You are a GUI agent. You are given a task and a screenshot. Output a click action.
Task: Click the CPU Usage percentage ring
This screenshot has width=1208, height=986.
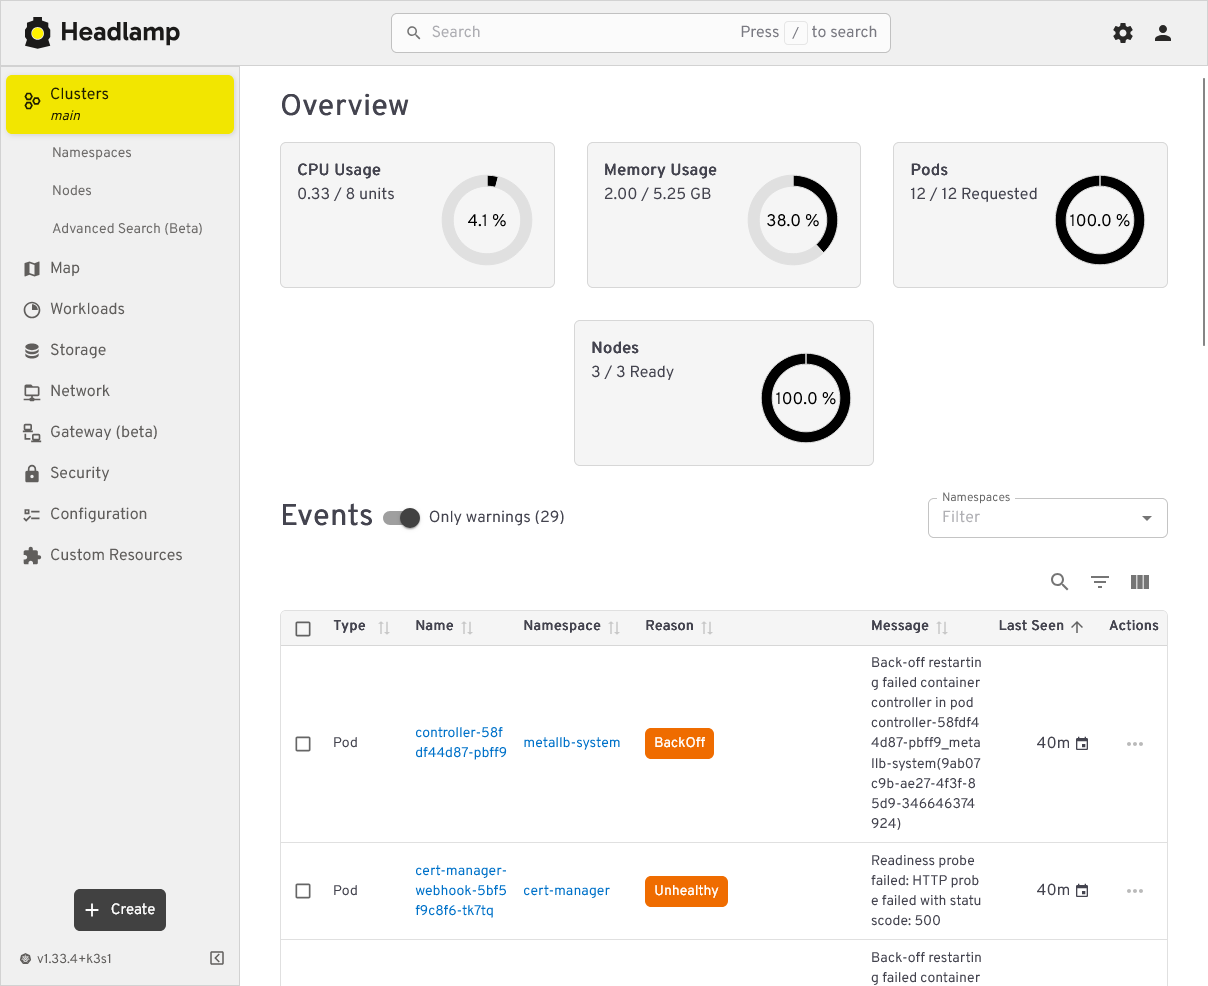tap(487, 219)
